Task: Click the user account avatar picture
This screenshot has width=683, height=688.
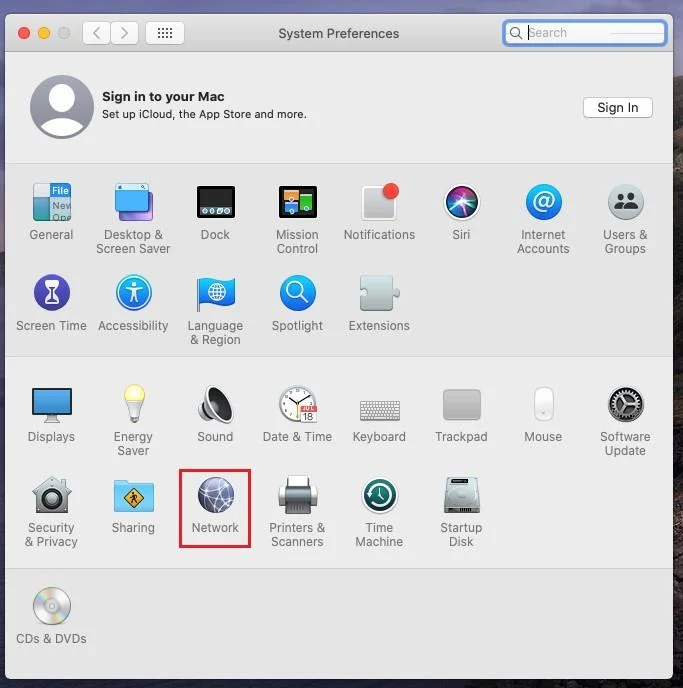Action: [62, 107]
